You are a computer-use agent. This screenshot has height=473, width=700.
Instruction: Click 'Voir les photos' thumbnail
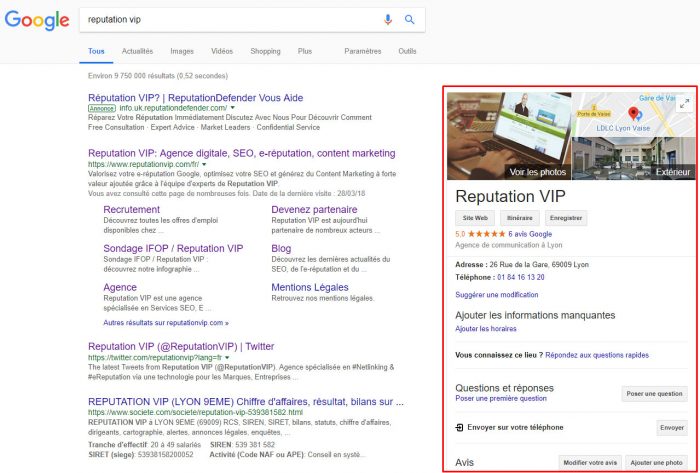pos(509,136)
